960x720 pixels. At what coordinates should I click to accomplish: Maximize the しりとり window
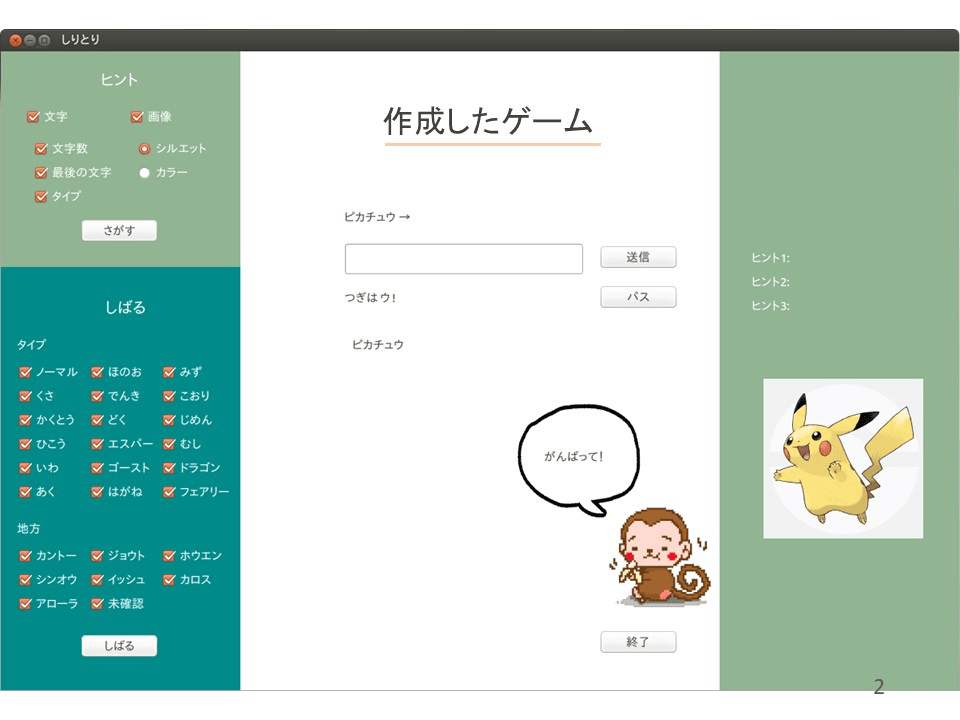[44, 40]
